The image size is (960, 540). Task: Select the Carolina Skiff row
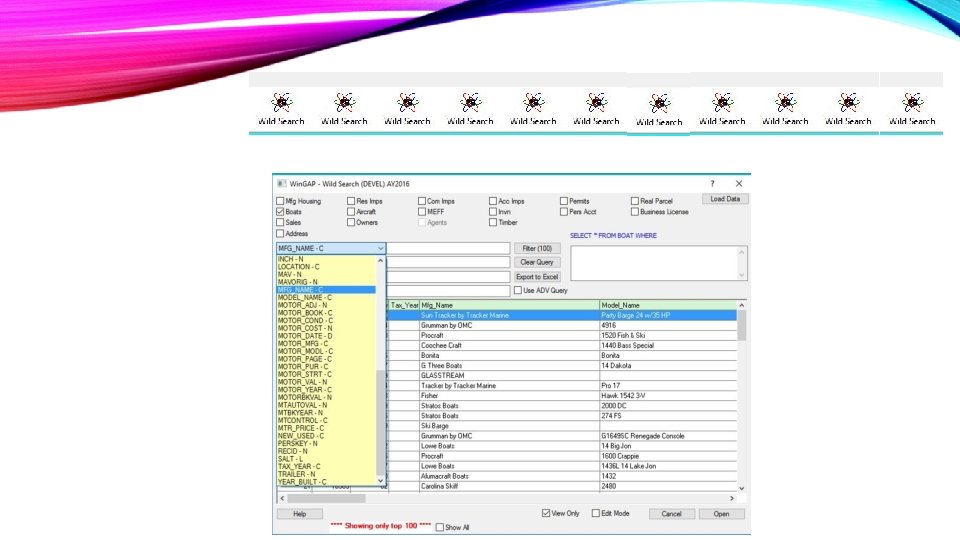(x=562, y=486)
